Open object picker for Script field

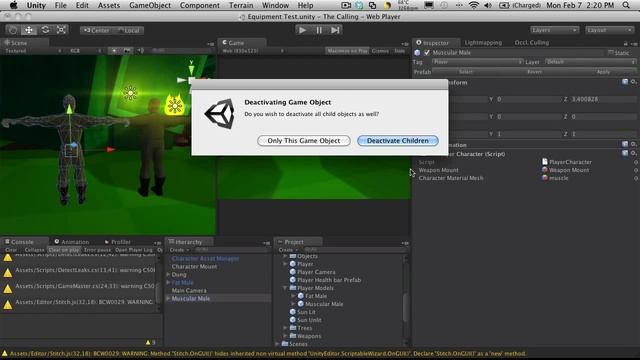point(636,162)
